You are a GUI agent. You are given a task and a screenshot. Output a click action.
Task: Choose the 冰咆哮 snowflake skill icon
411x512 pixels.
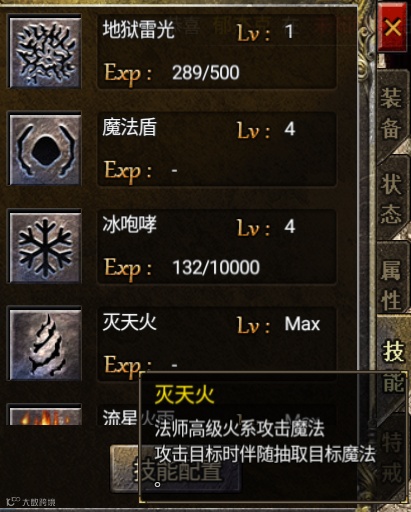click(x=45, y=247)
